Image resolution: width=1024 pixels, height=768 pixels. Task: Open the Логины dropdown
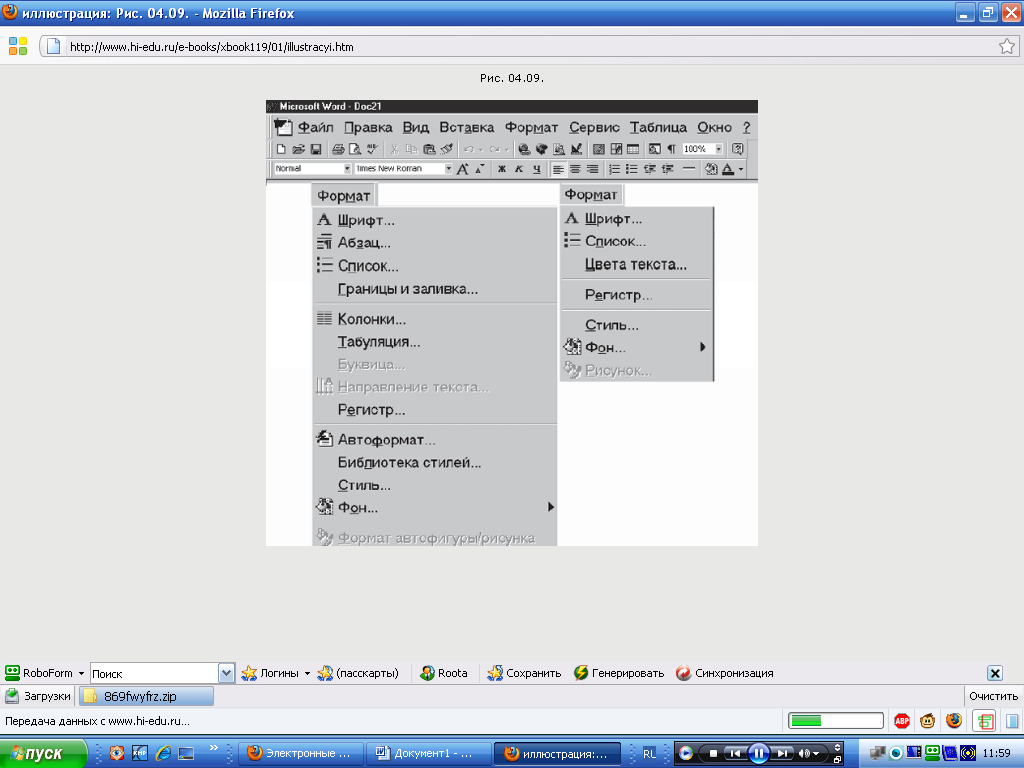tap(307, 673)
